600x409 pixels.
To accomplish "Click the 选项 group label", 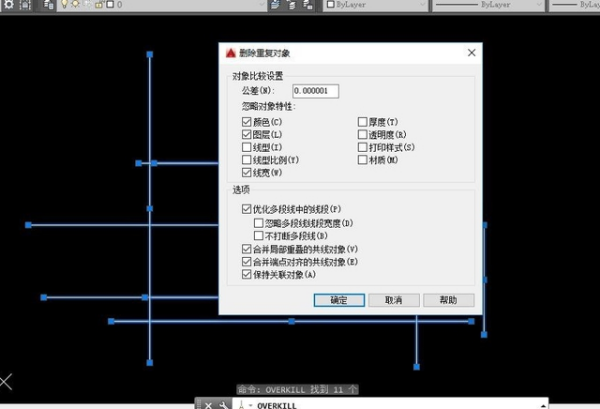I will (x=241, y=190).
